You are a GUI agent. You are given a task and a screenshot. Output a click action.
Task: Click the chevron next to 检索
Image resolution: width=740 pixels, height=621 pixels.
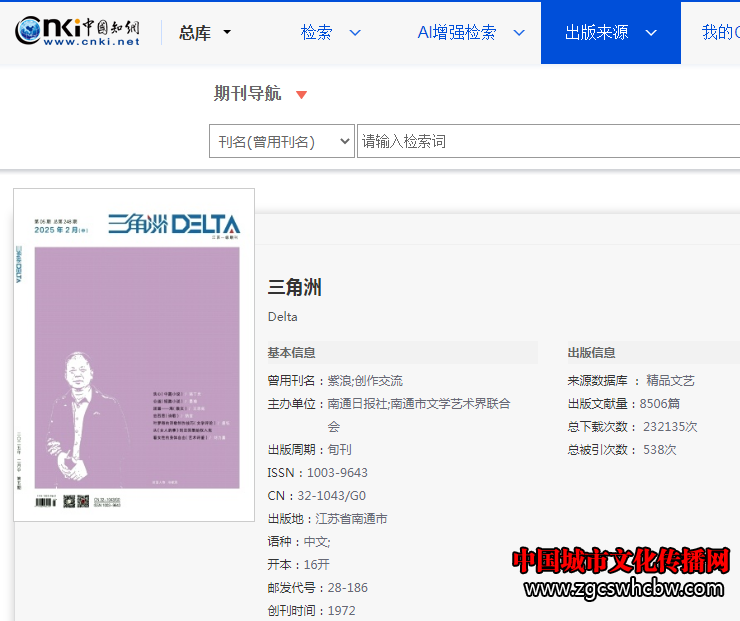(355, 33)
